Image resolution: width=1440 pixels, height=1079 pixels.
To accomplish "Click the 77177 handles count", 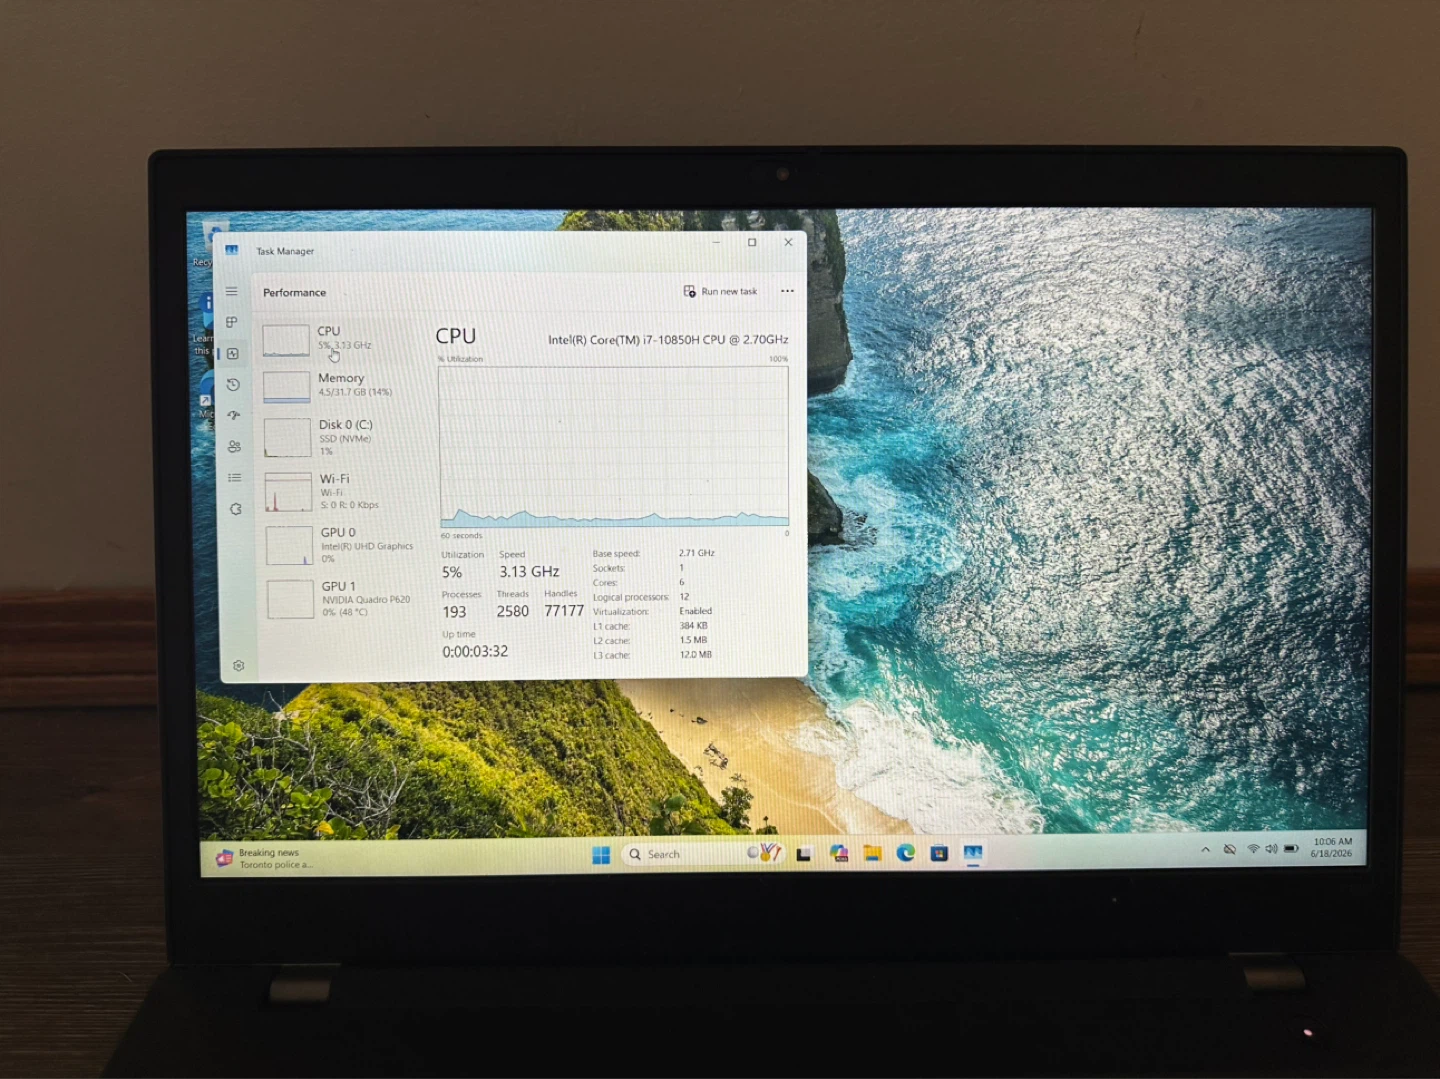I will click(x=564, y=611).
